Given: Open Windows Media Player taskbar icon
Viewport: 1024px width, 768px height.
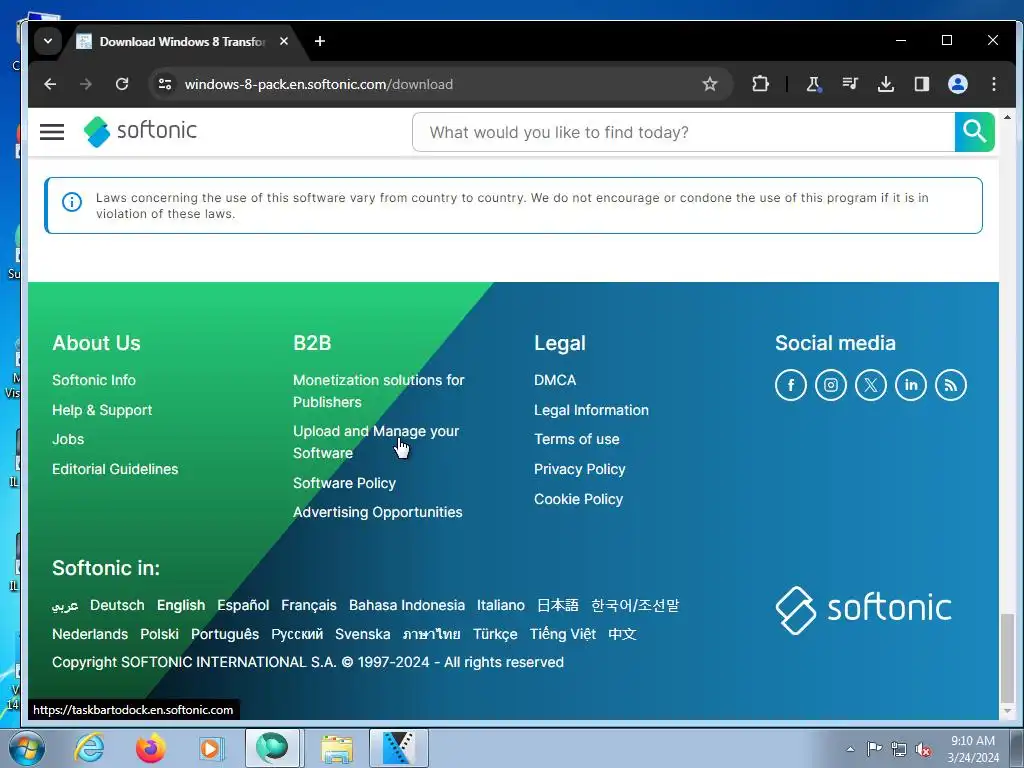Looking at the screenshot, I should (211, 748).
